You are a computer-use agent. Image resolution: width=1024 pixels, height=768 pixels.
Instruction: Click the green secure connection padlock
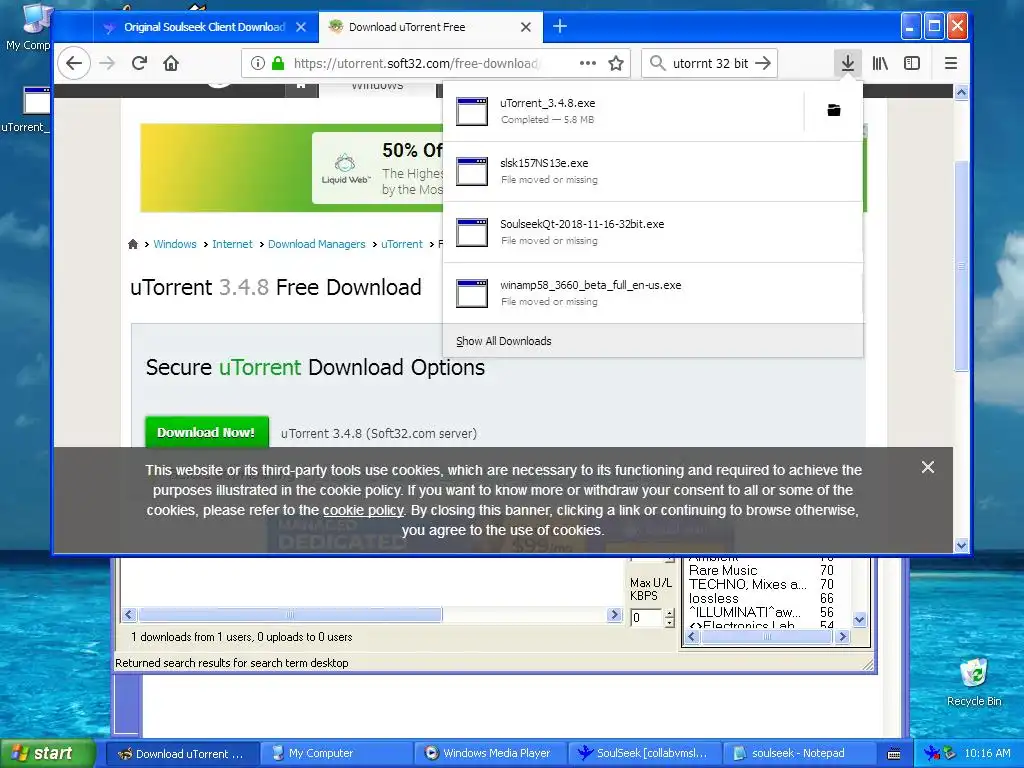pos(278,63)
